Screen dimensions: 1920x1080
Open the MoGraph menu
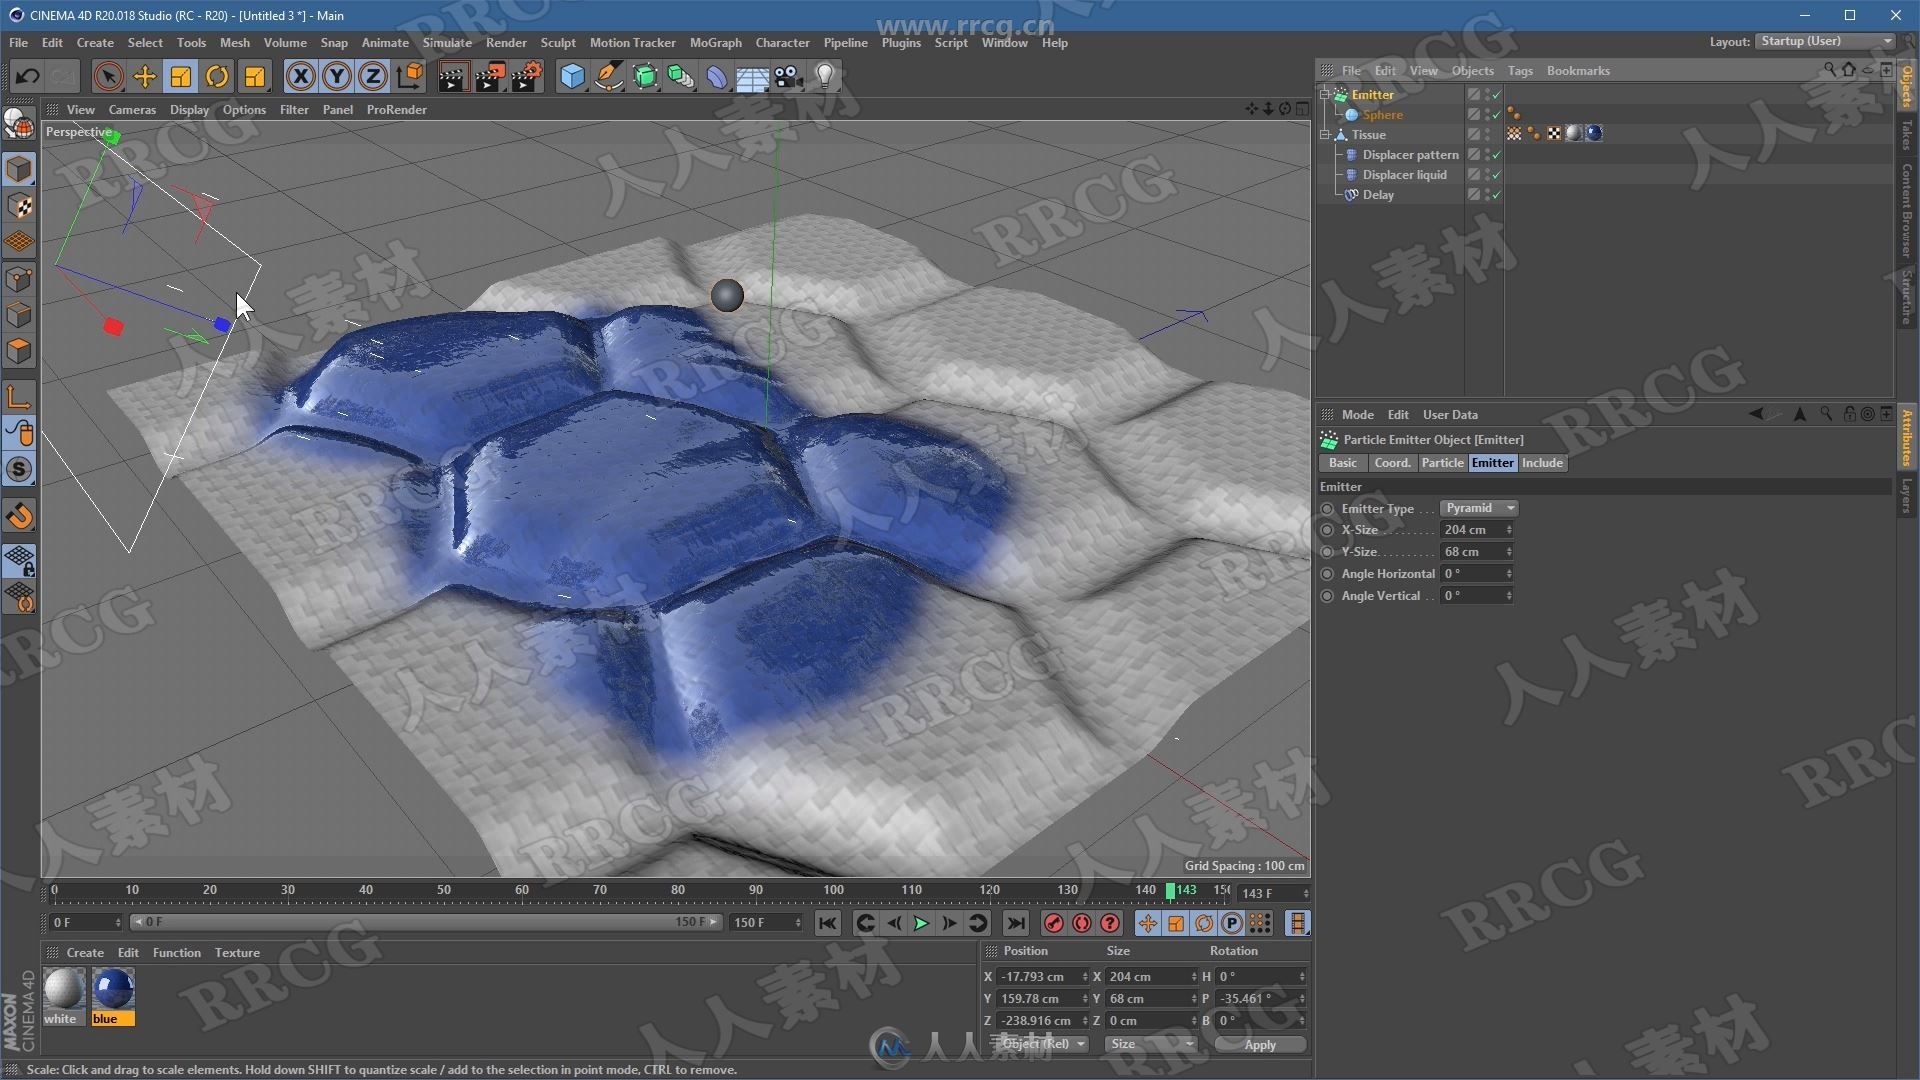(715, 43)
